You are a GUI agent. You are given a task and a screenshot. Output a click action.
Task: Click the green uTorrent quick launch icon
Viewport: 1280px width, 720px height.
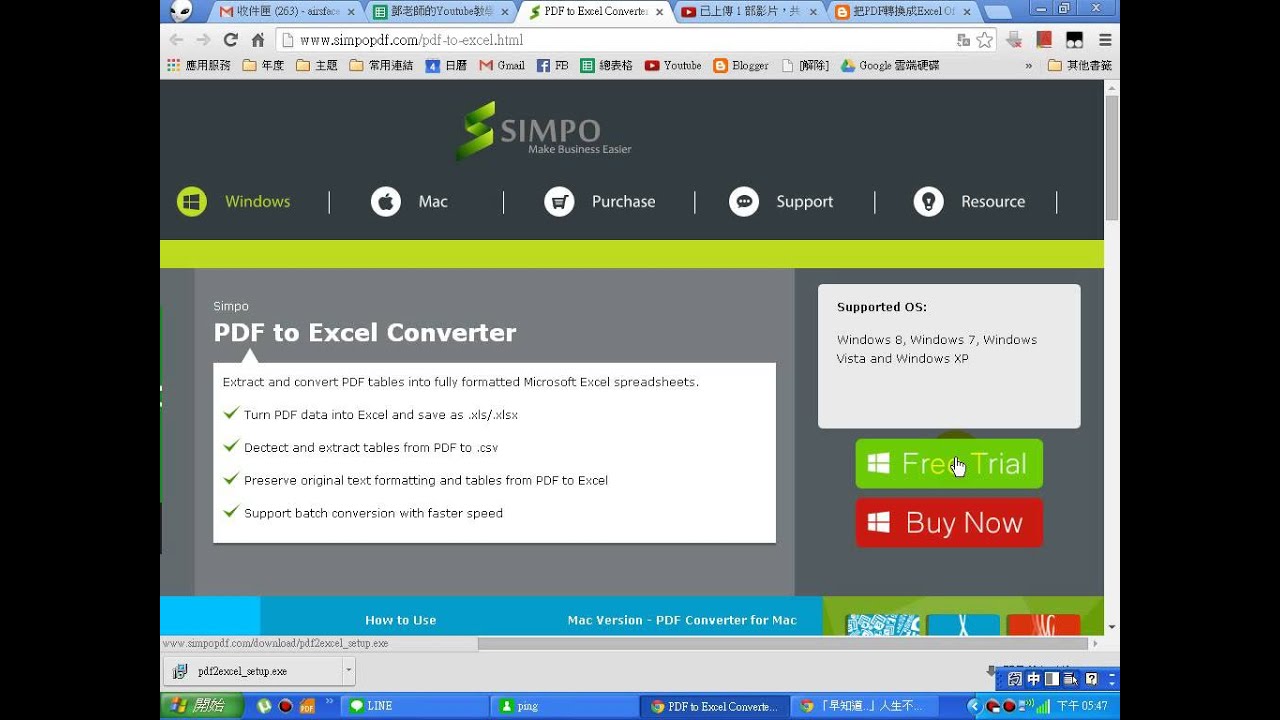(x=264, y=706)
